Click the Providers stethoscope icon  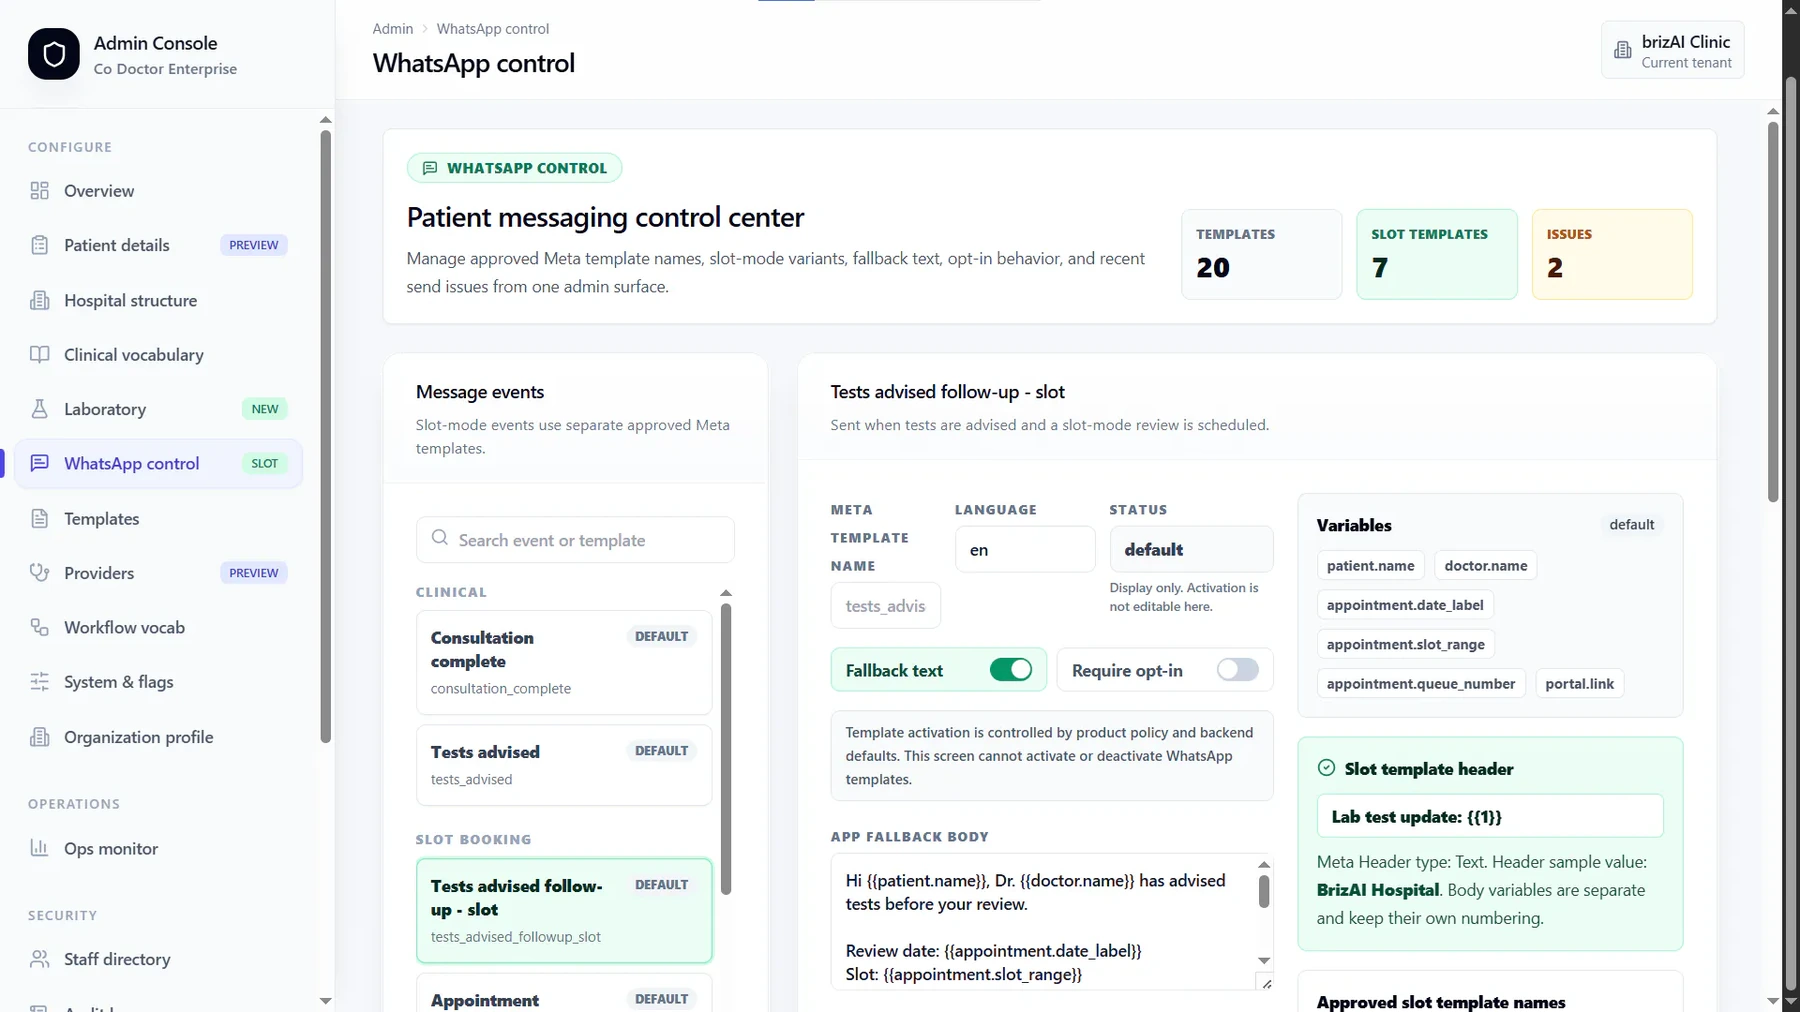point(40,573)
